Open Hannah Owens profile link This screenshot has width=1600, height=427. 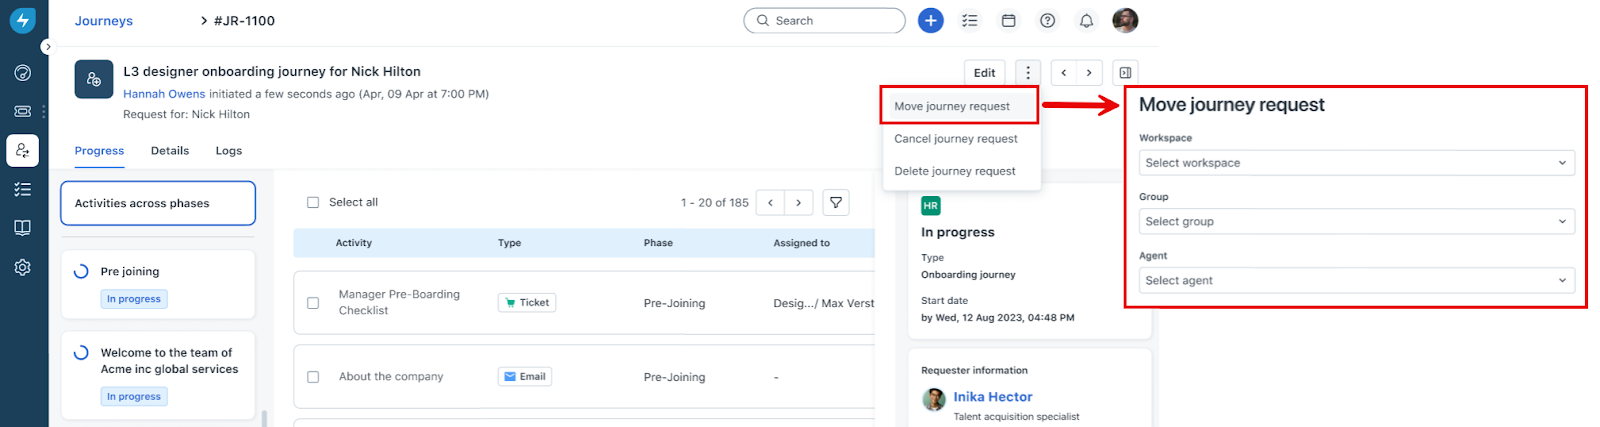(x=164, y=94)
